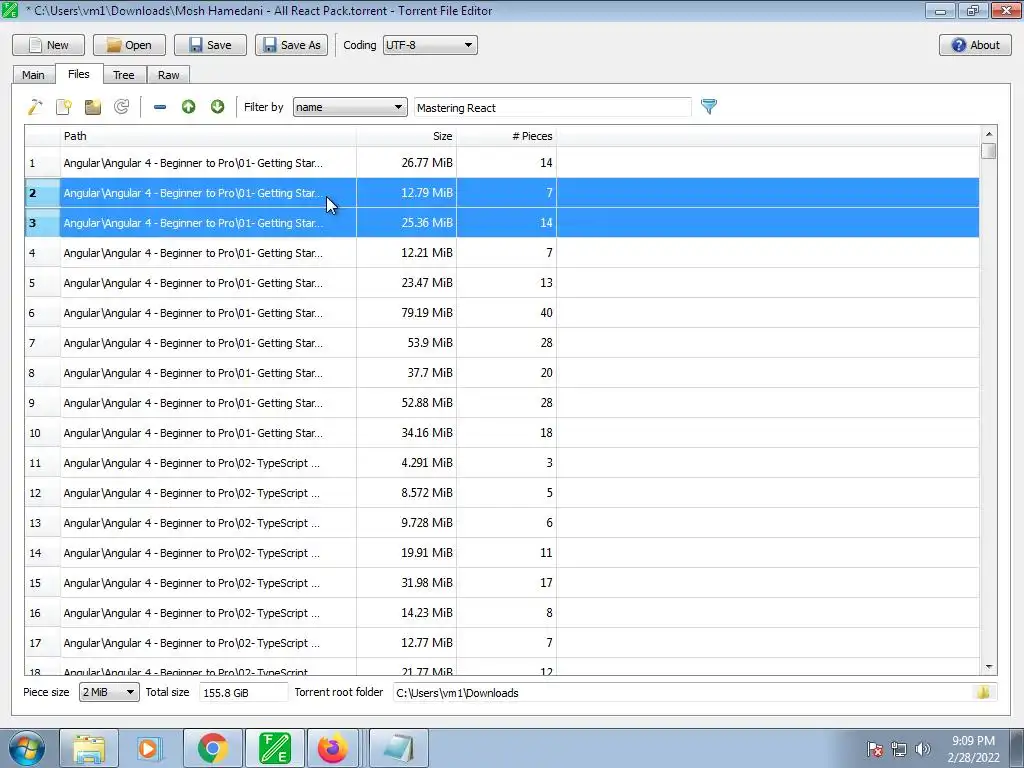Viewport: 1024px width, 768px height.
Task: Select row 14 with size 19.91 MiB
Action: click(x=502, y=553)
